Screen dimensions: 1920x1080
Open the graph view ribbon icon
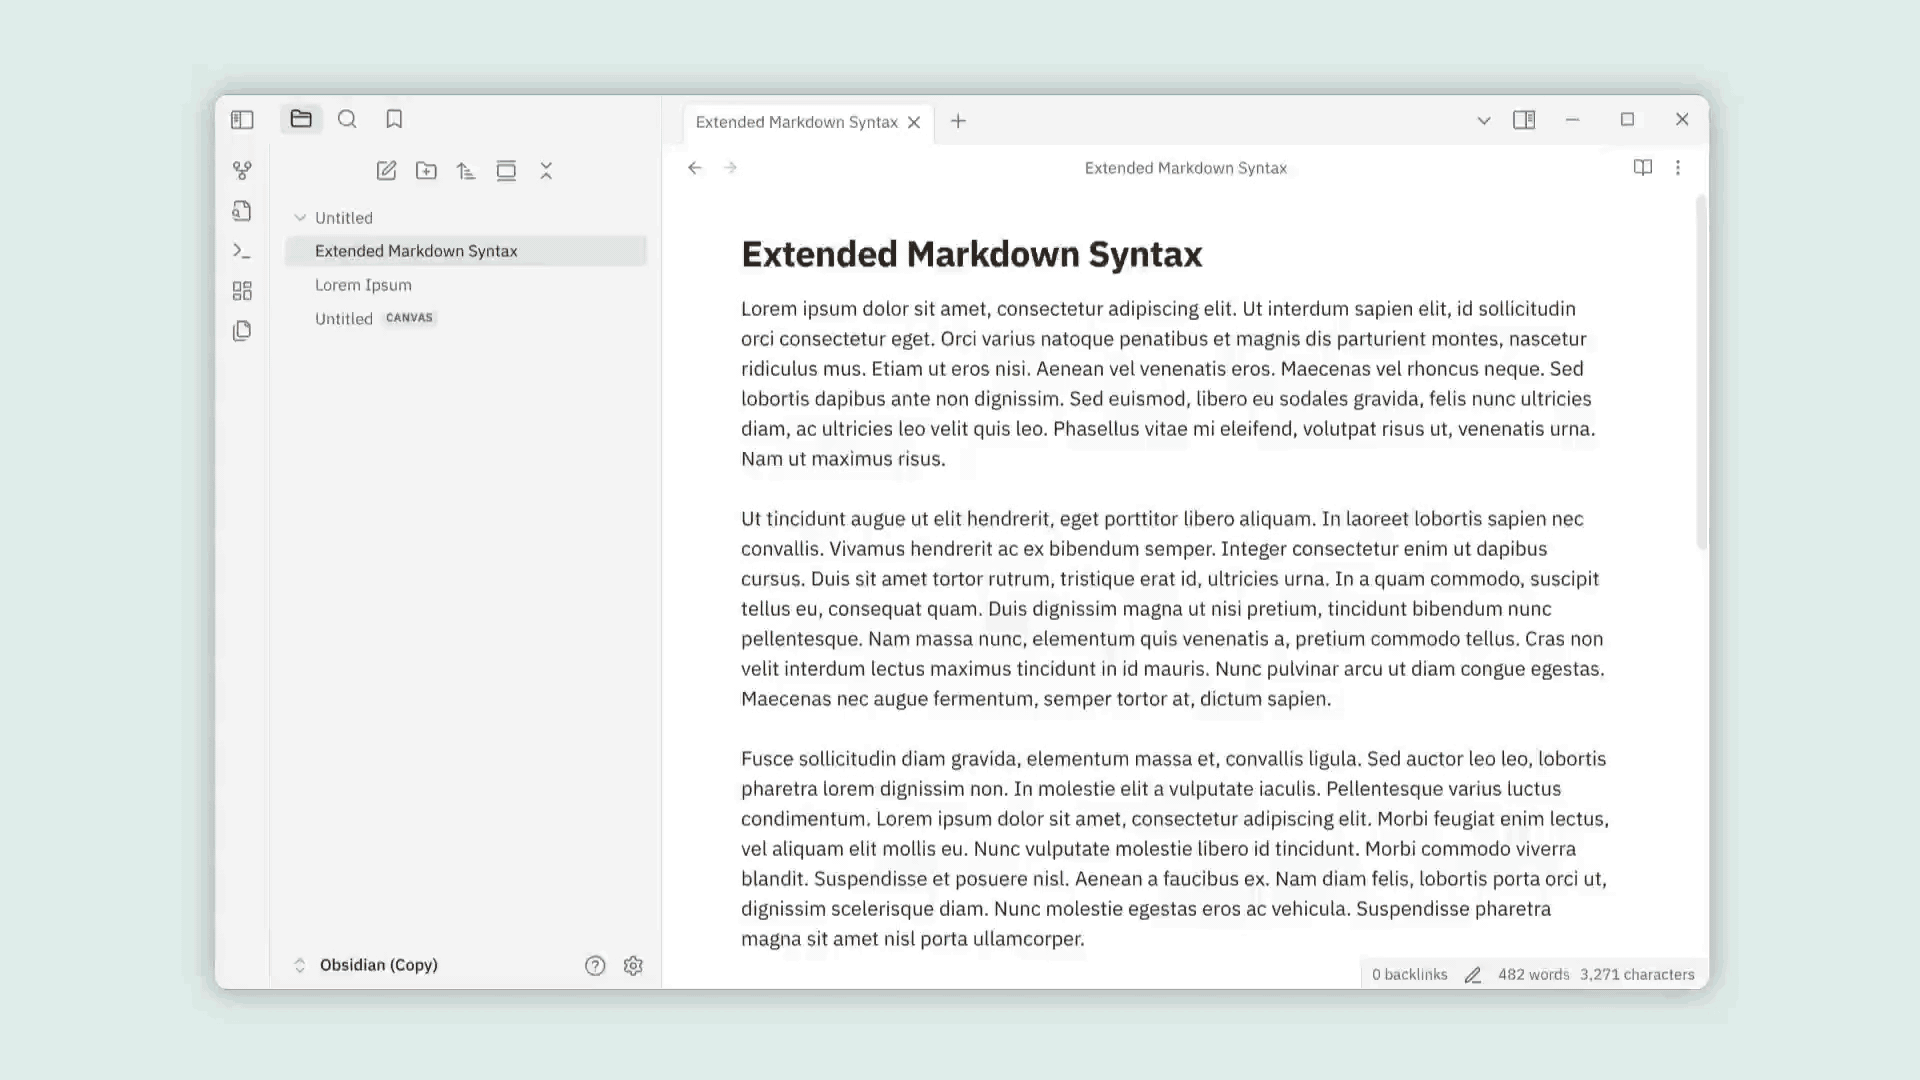242,171
